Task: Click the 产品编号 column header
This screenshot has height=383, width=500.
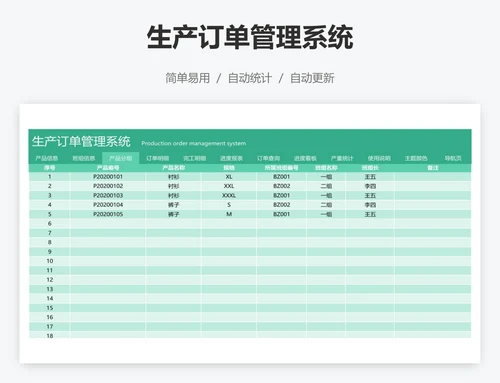Action: [108, 168]
